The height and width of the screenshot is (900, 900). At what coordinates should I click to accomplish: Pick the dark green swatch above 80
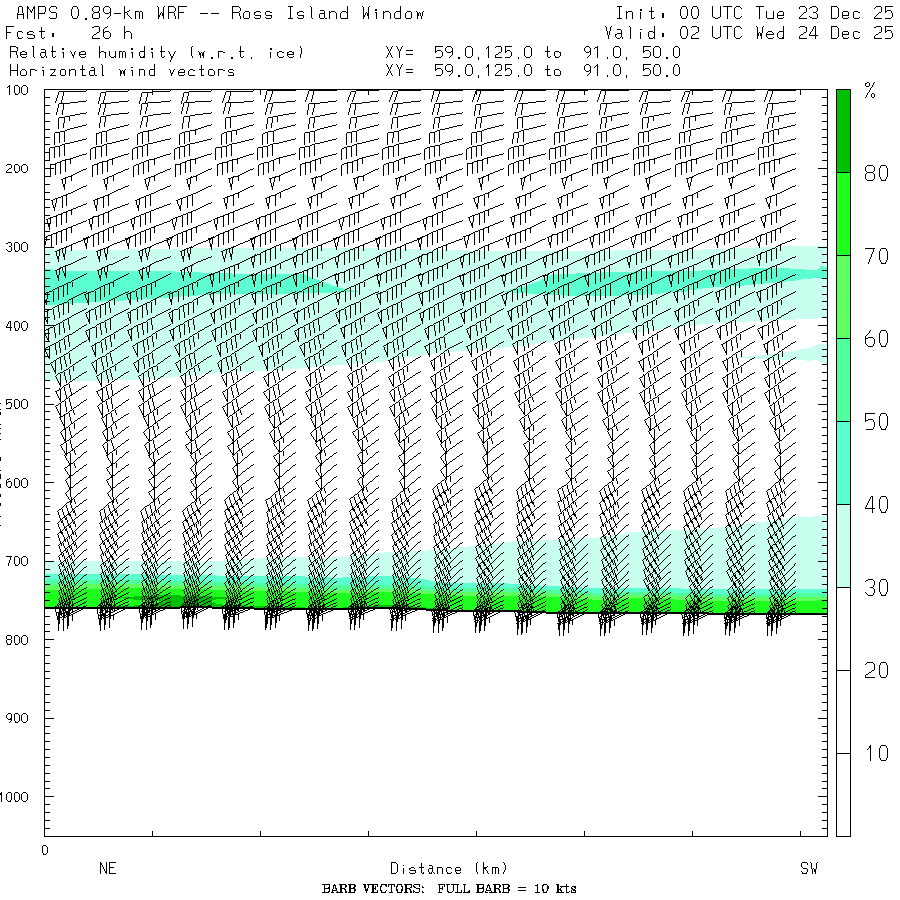[x=843, y=130]
